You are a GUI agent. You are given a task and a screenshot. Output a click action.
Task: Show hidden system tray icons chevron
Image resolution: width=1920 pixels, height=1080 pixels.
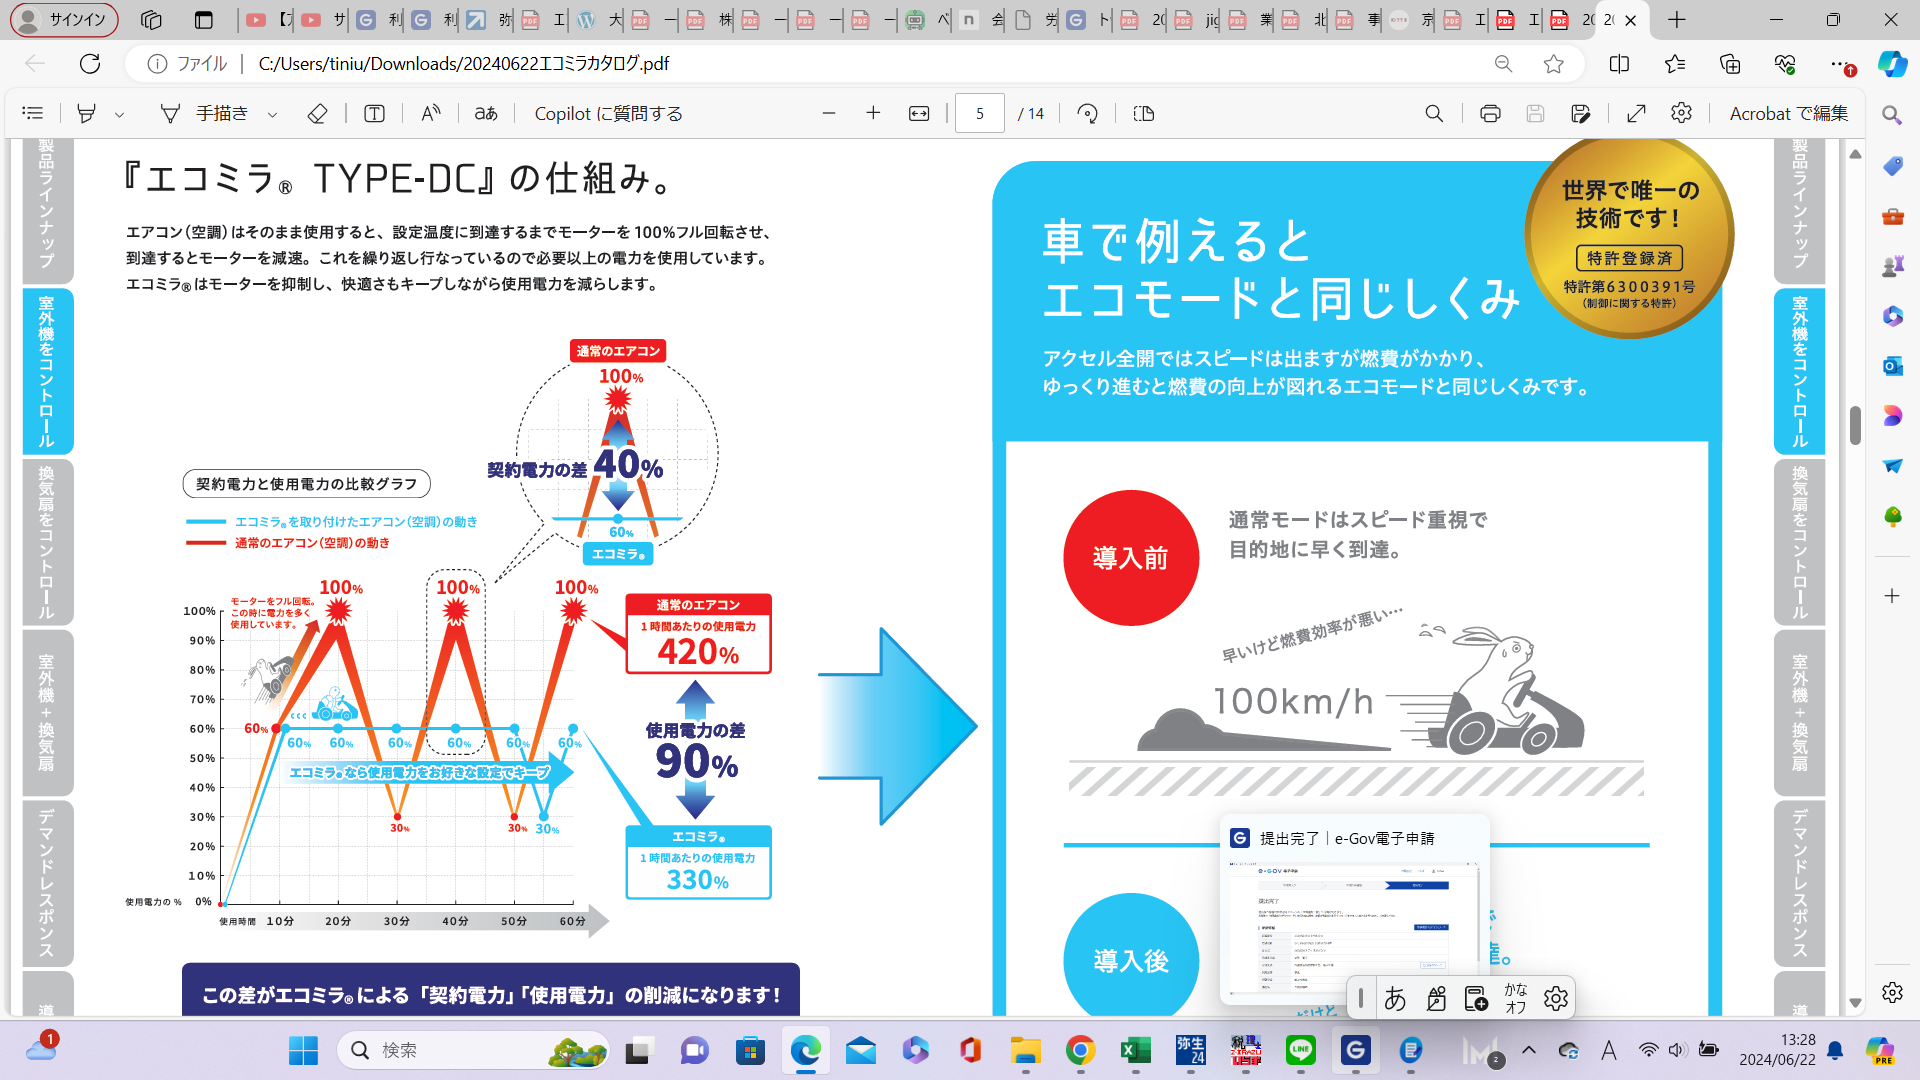pos(1529,1050)
